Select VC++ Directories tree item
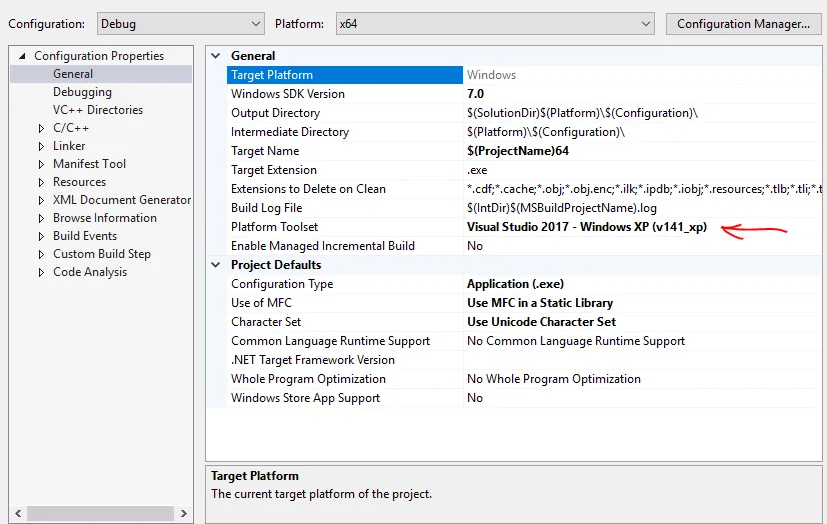 97,110
